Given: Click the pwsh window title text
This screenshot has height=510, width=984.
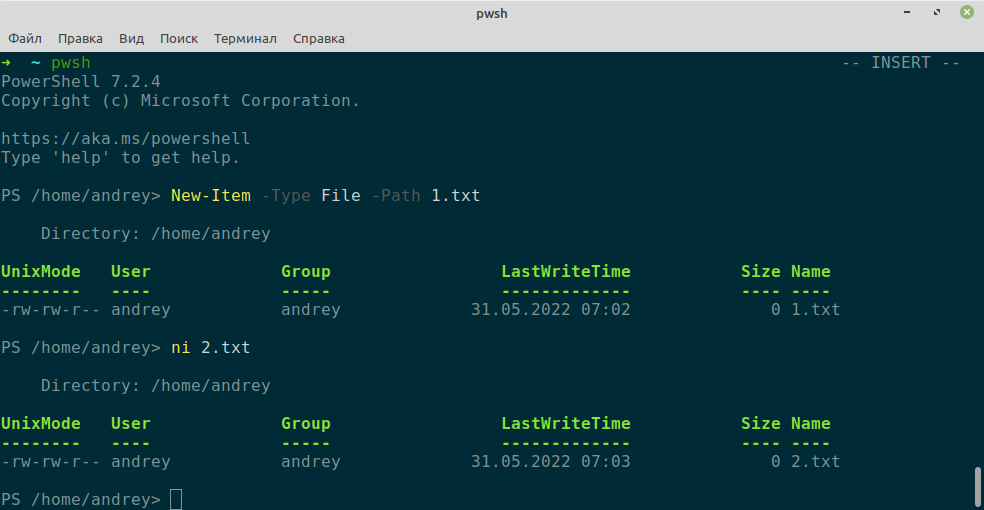Looking at the screenshot, I should pos(491,13).
